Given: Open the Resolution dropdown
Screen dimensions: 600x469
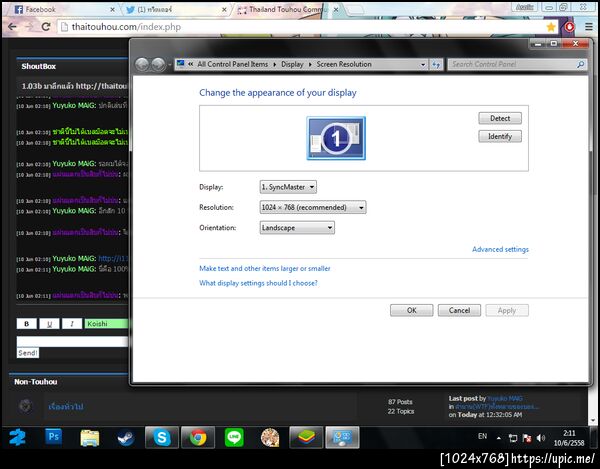Looking at the screenshot, I should 313,207.
